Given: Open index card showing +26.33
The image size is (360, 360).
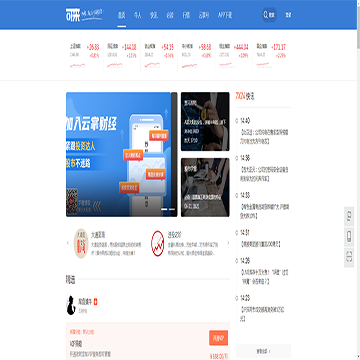Looking at the screenshot, I should point(85,55).
